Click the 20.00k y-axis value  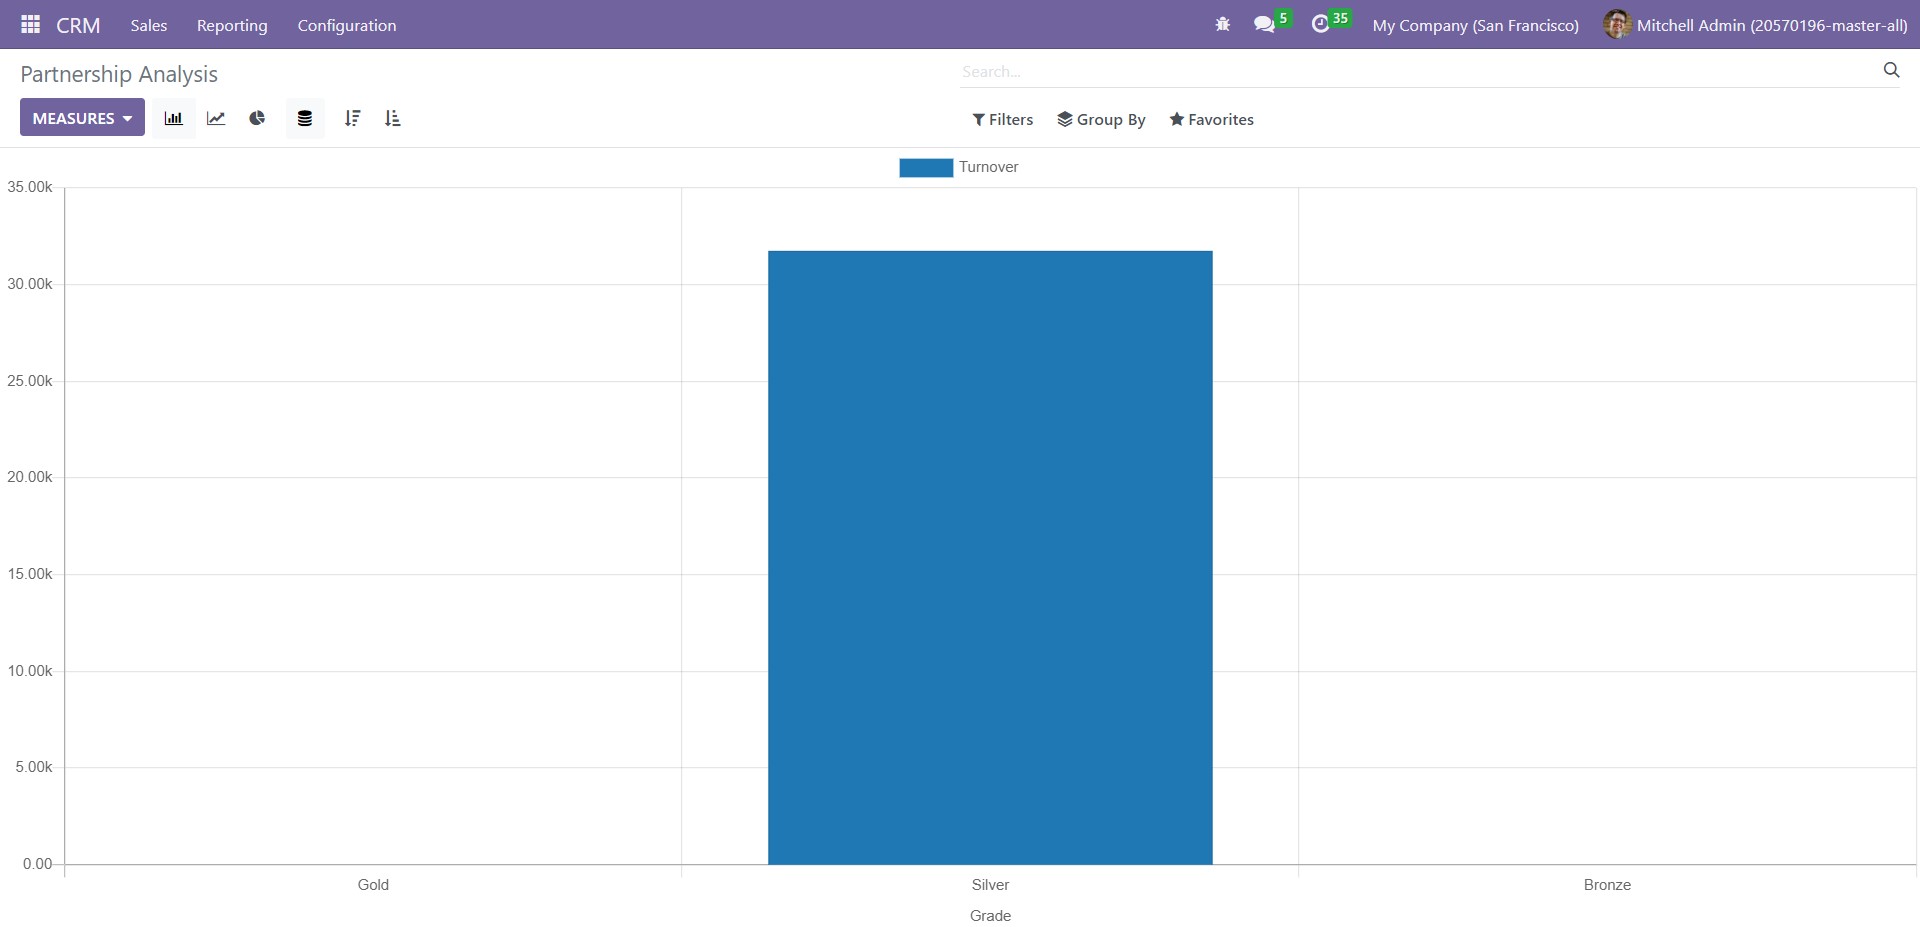click(30, 477)
